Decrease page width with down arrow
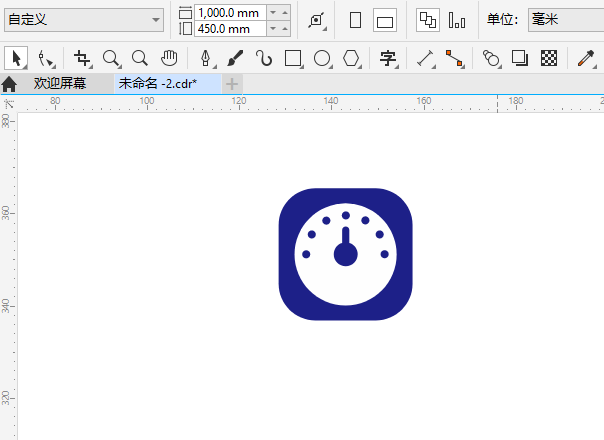This screenshot has width=604, height=440. pos(273,13)
